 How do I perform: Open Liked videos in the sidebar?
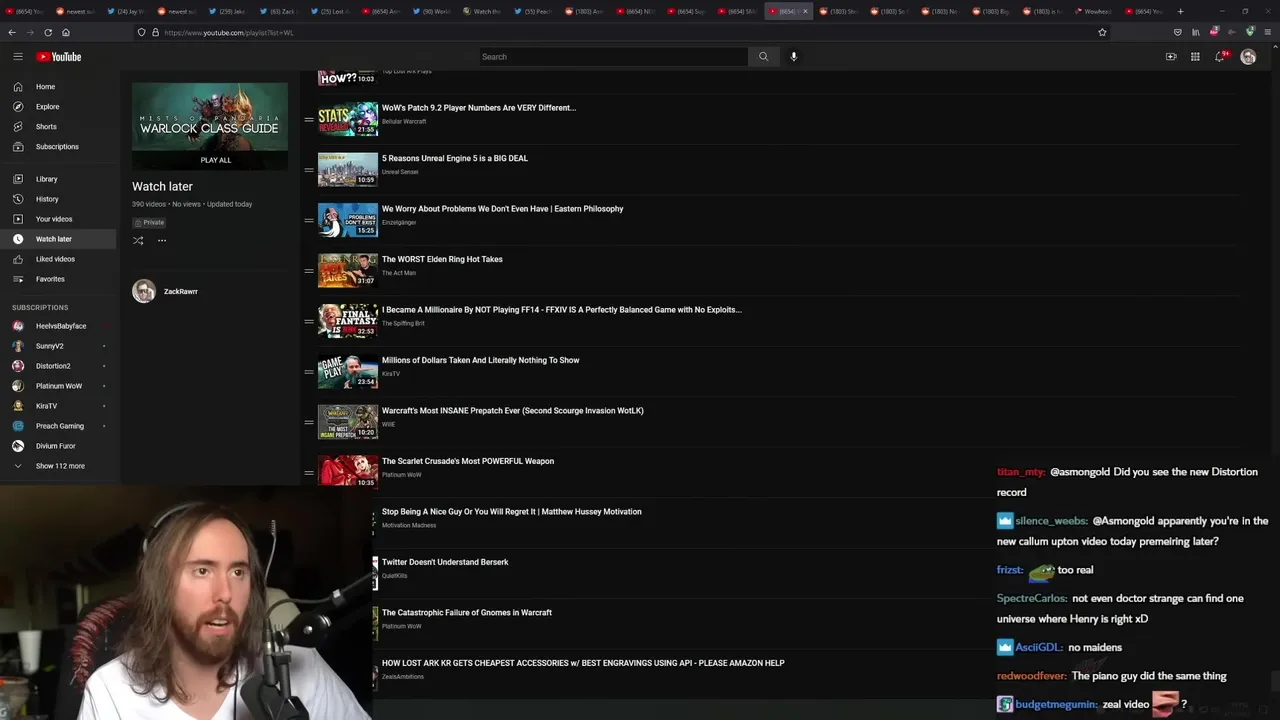[58, 259]
